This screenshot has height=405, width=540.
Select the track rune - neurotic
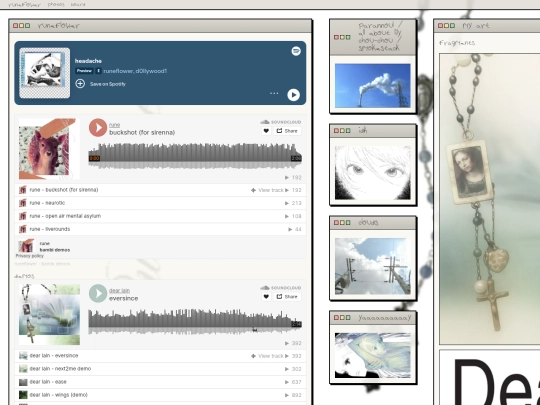[47, 203]
